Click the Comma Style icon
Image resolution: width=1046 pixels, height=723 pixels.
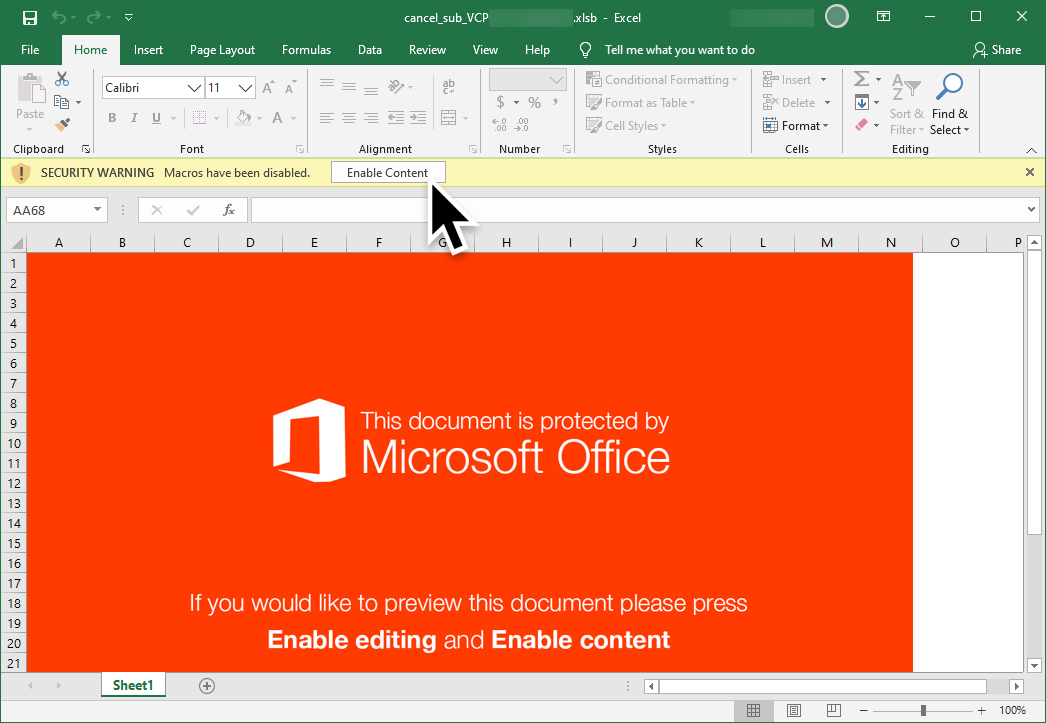pyautogui.click(x=555, y=102)
